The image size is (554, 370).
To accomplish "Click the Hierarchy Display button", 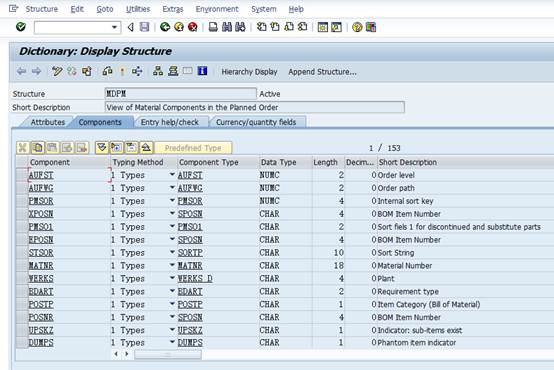I will [249, 72].
